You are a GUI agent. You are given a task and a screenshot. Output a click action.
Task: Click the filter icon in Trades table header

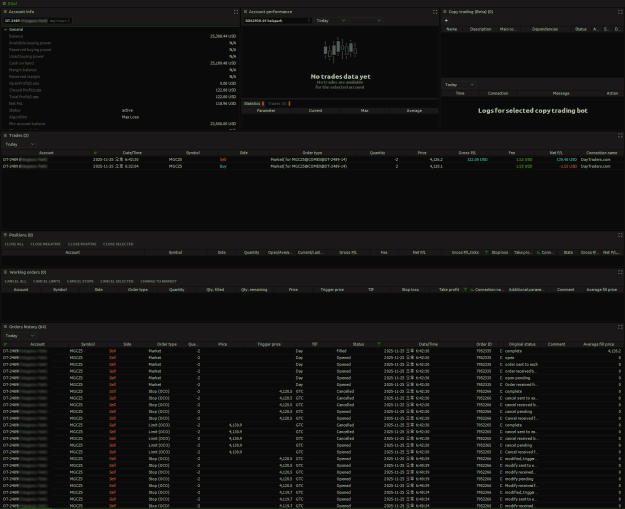(95, 153)
